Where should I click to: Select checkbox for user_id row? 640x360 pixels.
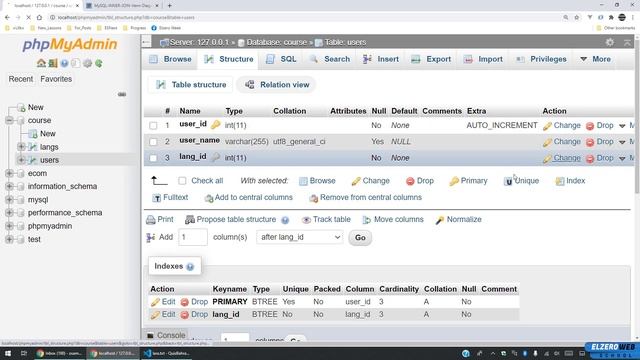(153, 126)
